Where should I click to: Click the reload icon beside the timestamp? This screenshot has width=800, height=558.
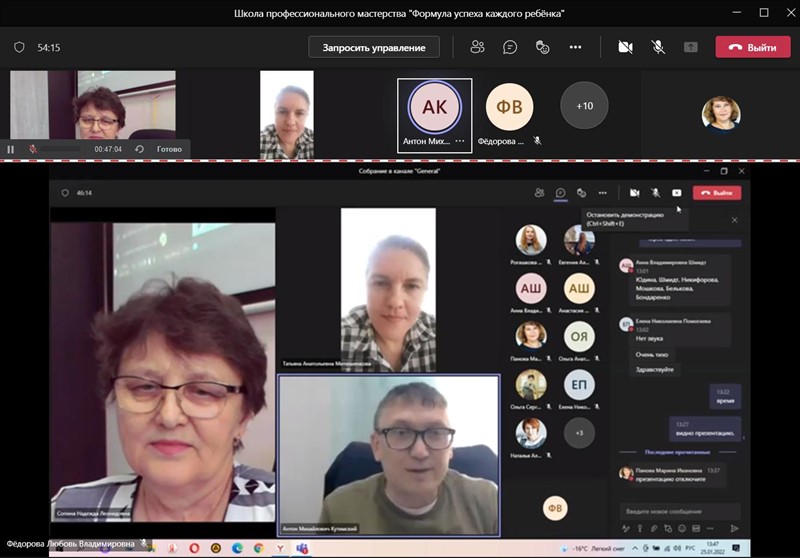click(139, 149)
